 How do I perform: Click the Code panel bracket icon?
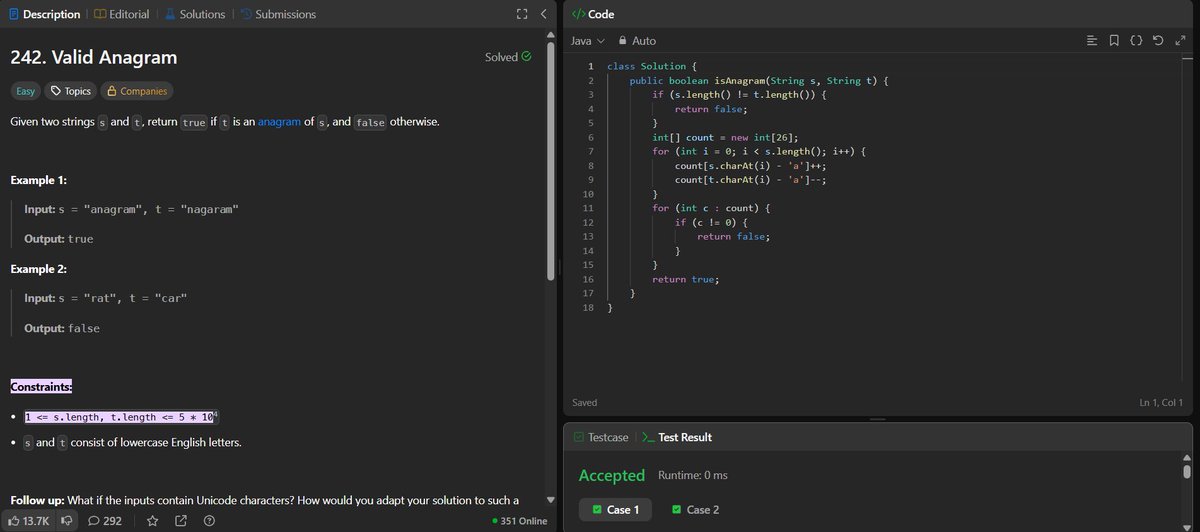click(577, 14)
